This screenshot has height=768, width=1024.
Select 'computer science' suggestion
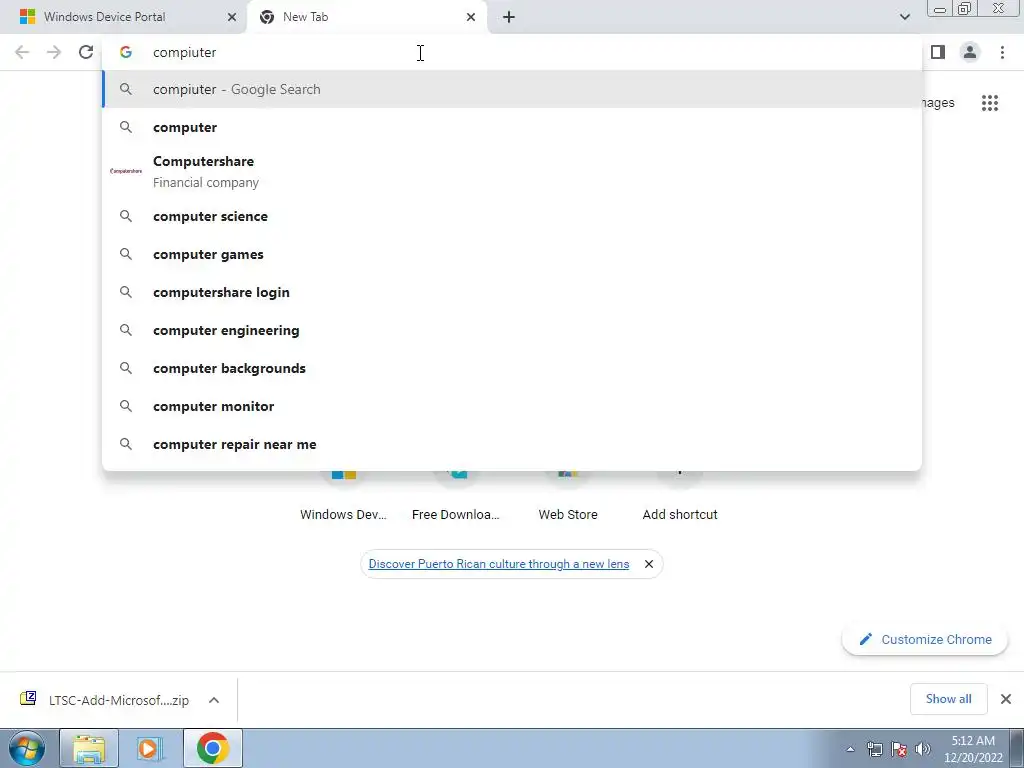point(512,216)
